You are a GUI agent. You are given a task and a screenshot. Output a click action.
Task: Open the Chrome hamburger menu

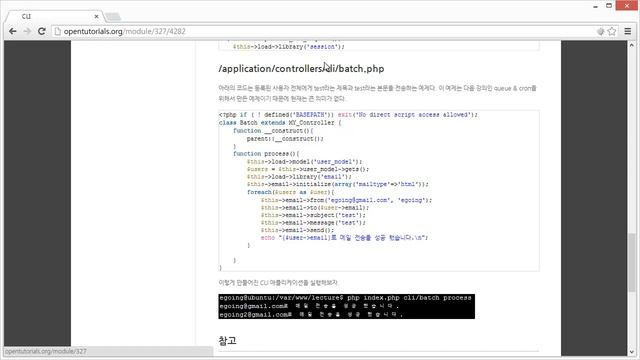628,31
